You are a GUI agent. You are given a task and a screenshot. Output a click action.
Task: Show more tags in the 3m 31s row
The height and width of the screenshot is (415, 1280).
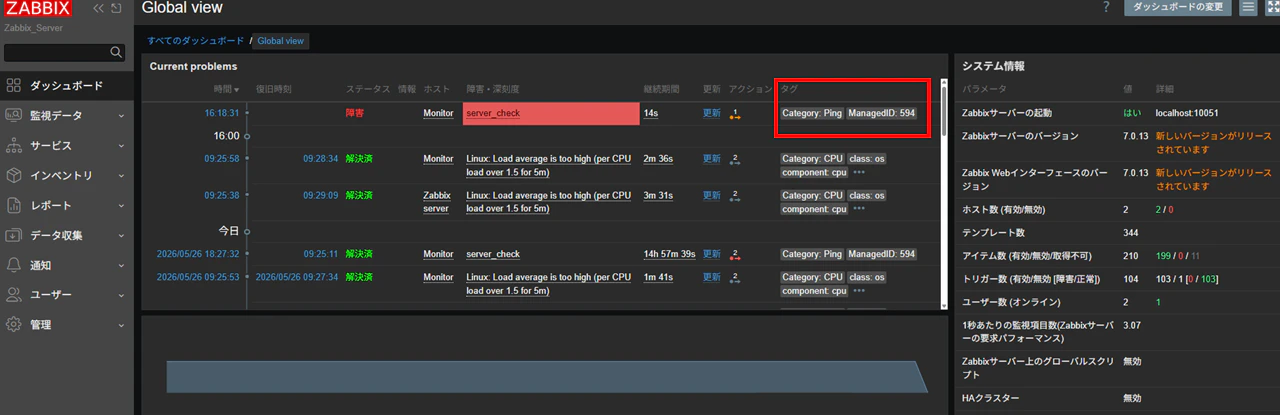pos(858,209)
